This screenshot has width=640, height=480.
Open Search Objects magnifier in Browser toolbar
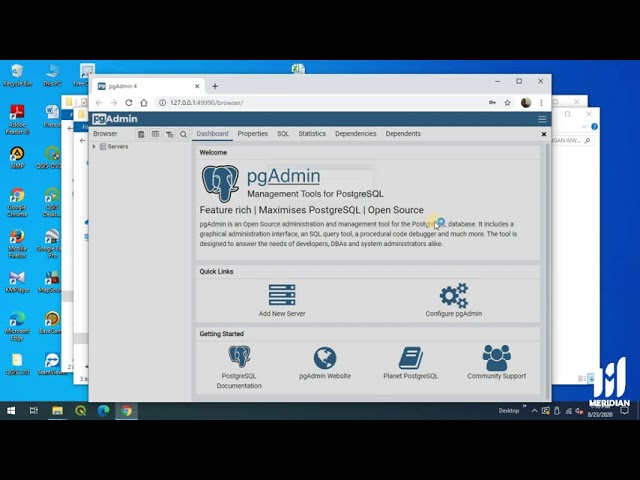(183, 134)
